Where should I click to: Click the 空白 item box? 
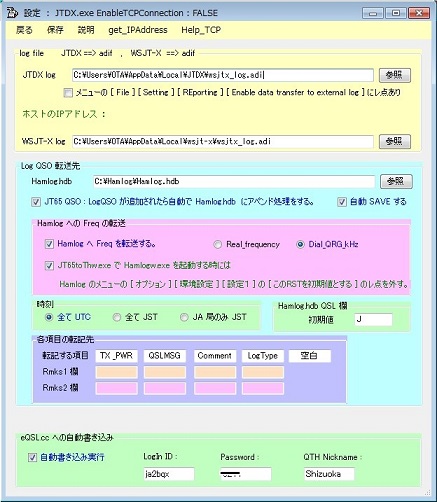click(x=310, y=356)
